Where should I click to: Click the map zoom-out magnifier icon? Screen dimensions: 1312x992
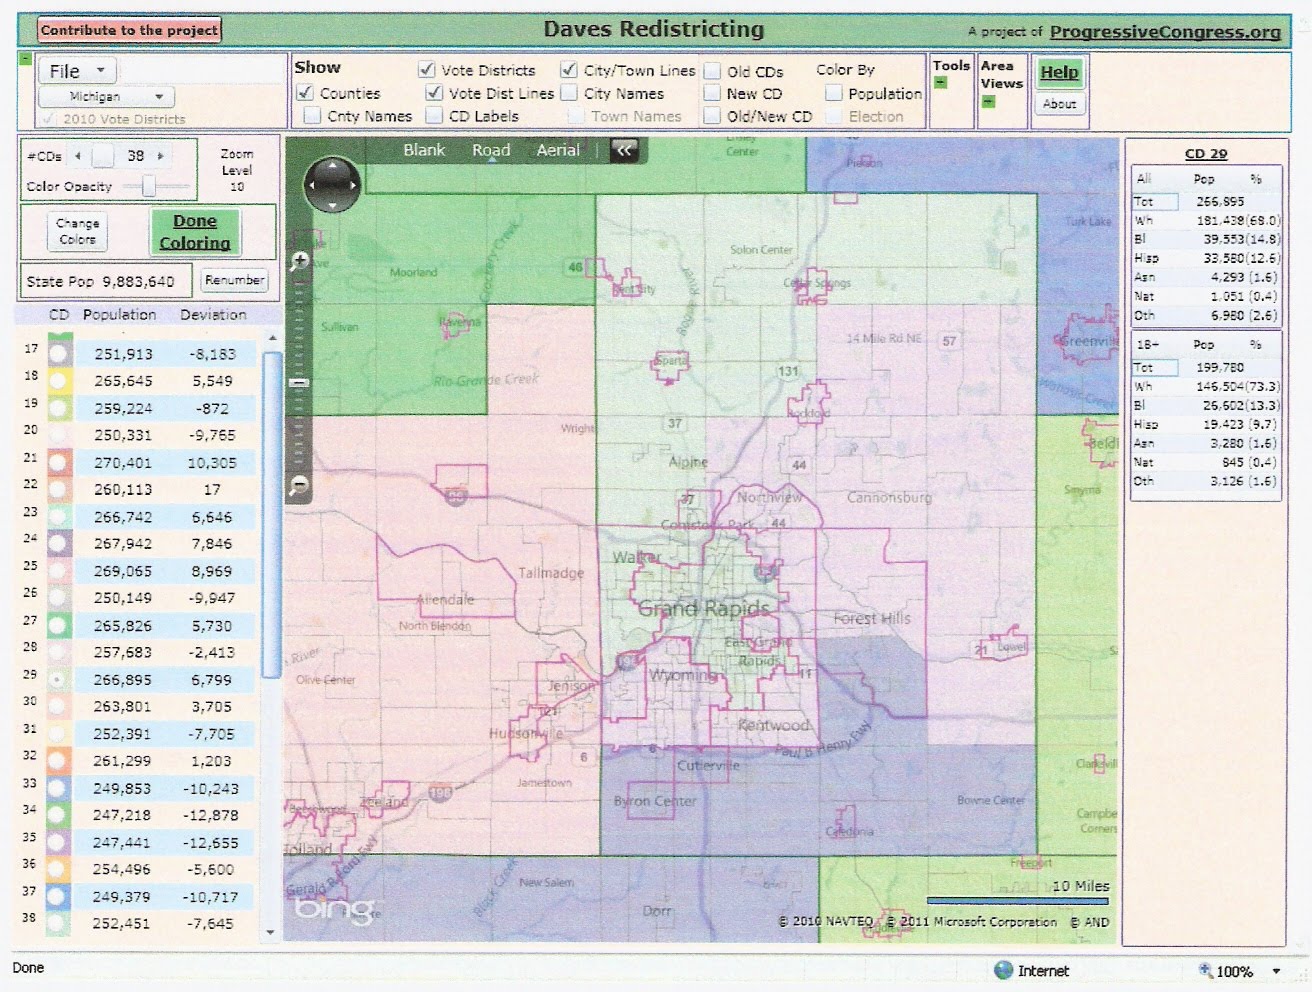[299, 486]
